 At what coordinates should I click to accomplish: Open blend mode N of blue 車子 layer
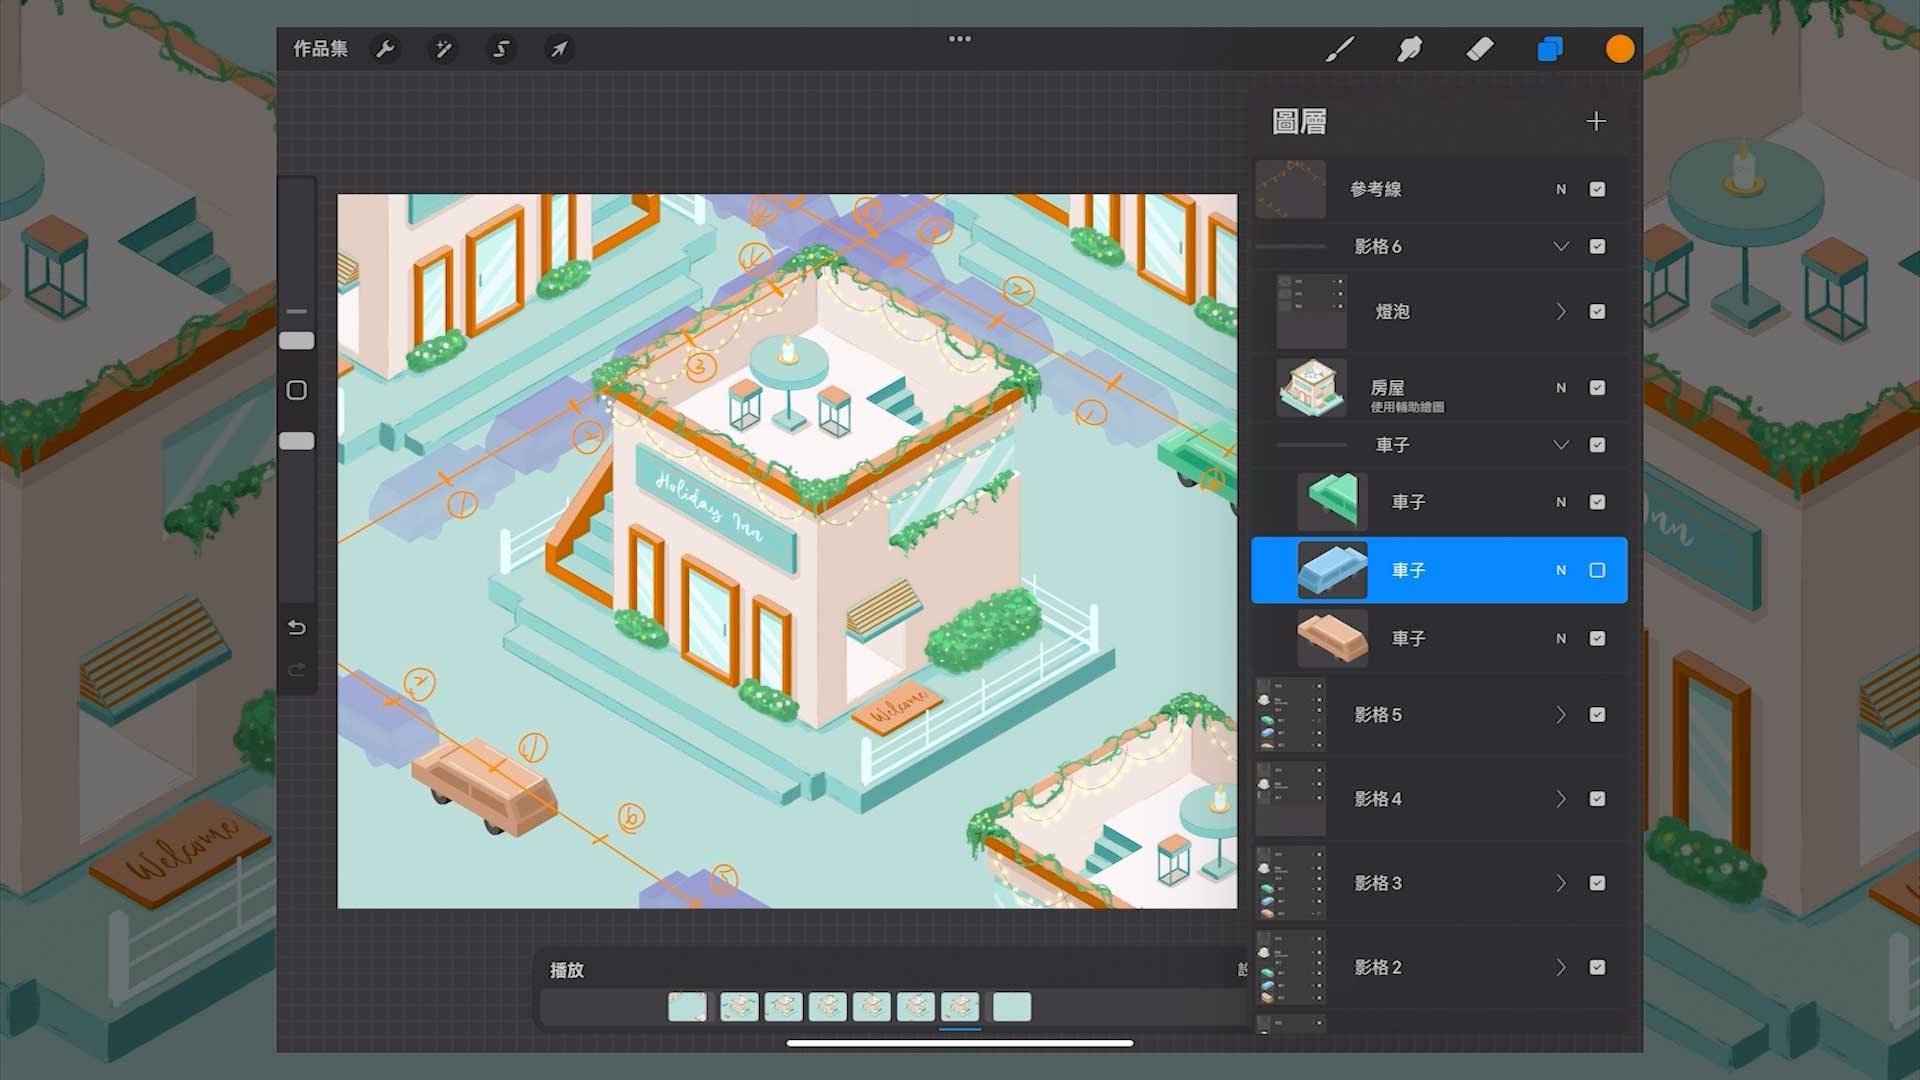coord(1561,570)
